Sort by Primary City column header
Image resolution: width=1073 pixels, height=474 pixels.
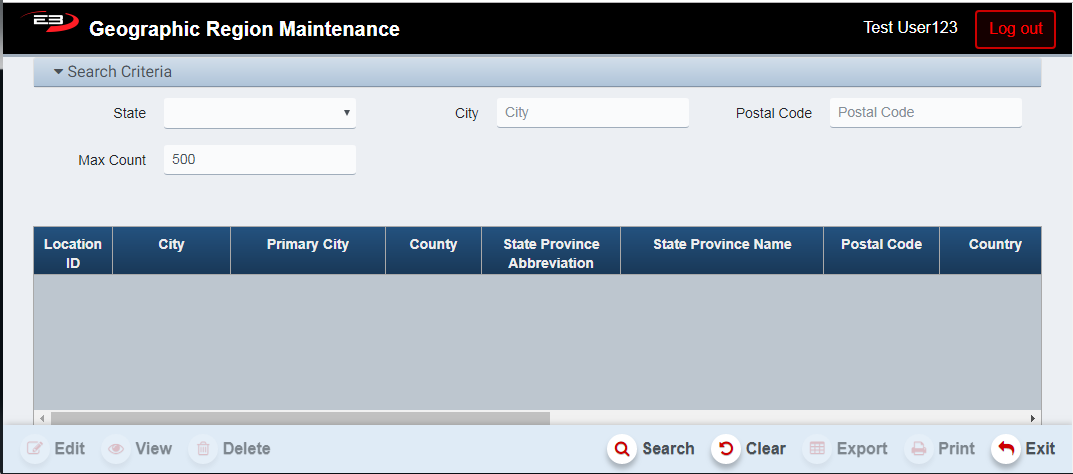point(307,245)
